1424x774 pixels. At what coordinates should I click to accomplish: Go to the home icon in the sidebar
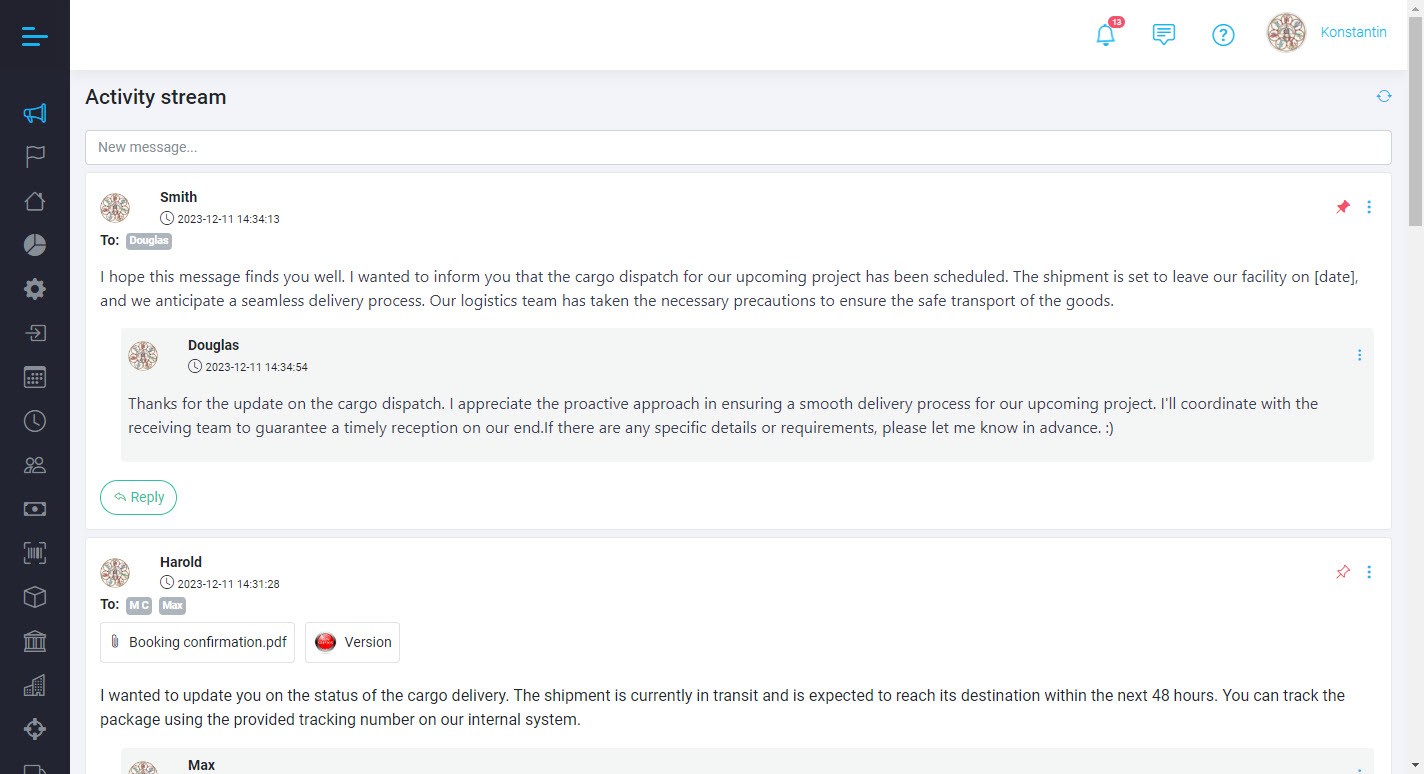tap(35, 201)
